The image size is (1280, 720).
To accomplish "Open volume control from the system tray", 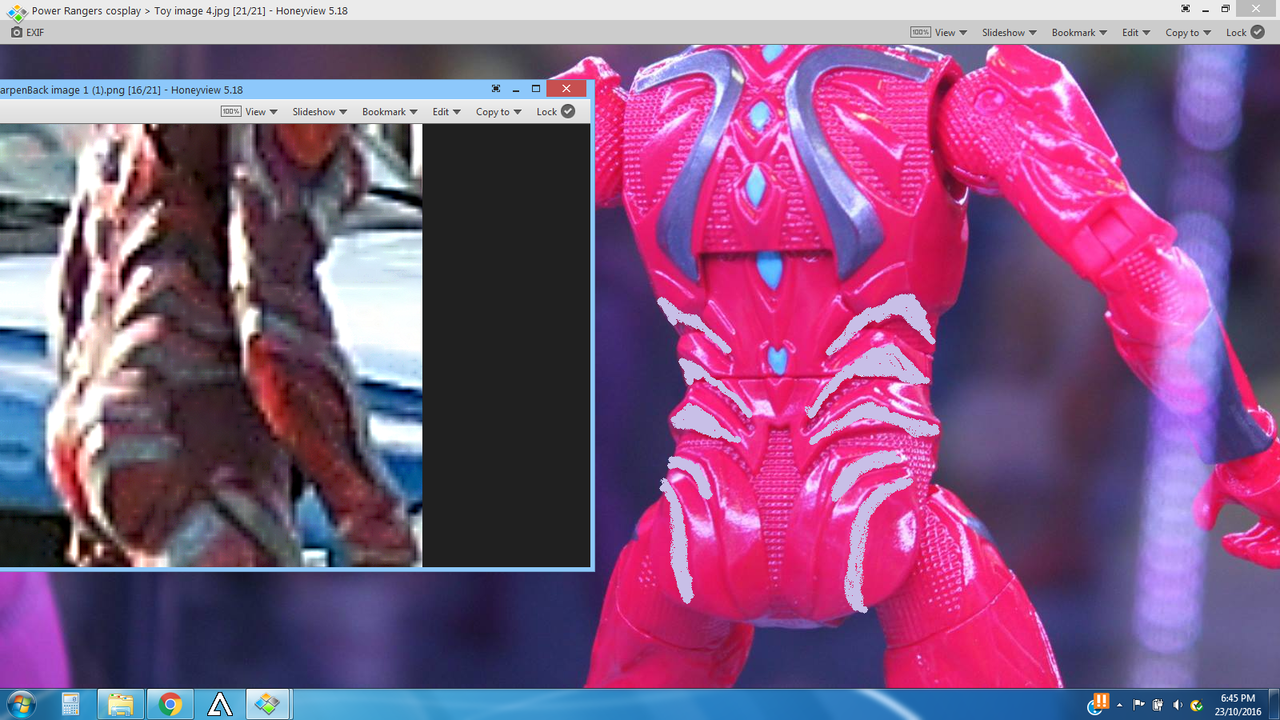I will point(1177,704).
